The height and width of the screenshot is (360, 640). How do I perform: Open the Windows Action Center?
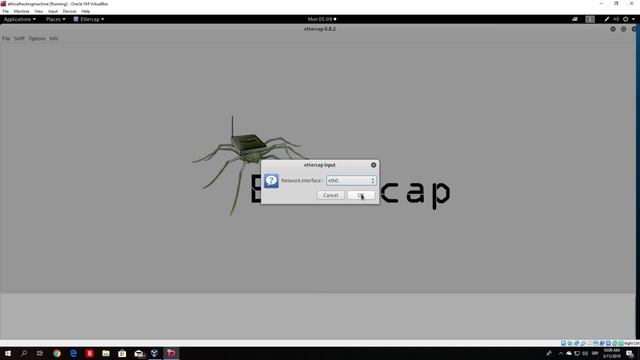(630, 353)
